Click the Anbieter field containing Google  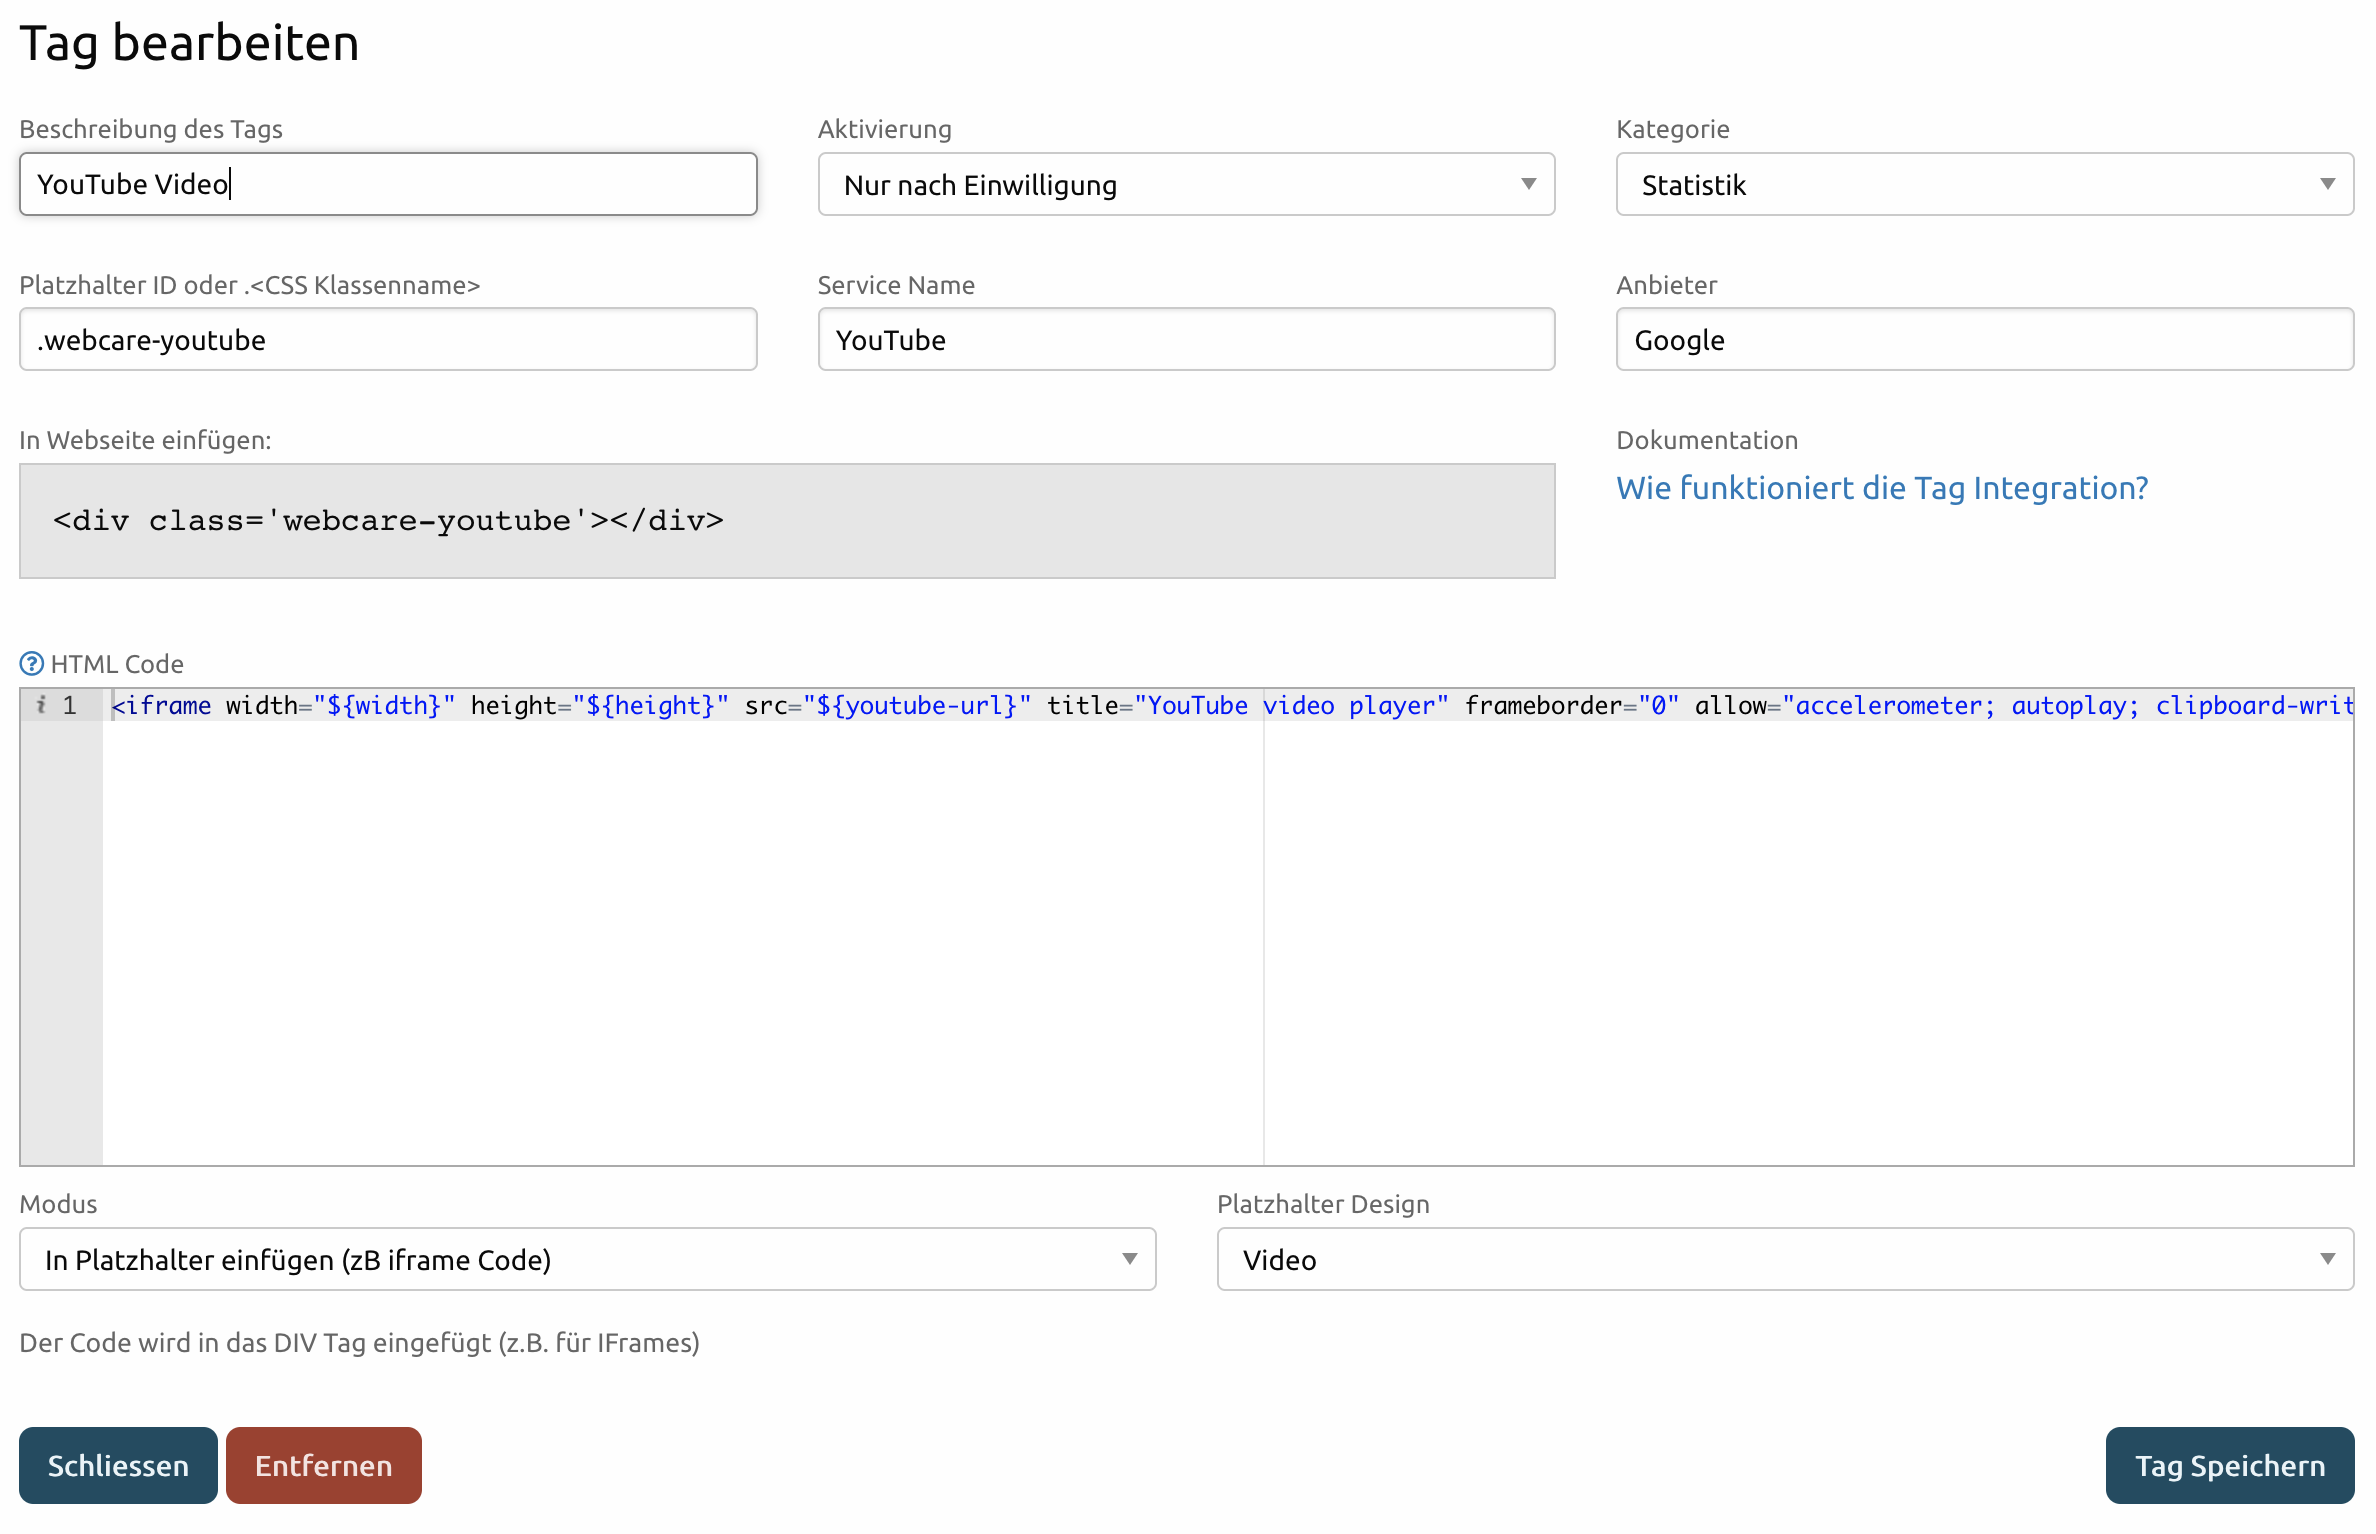[1984, 339]
